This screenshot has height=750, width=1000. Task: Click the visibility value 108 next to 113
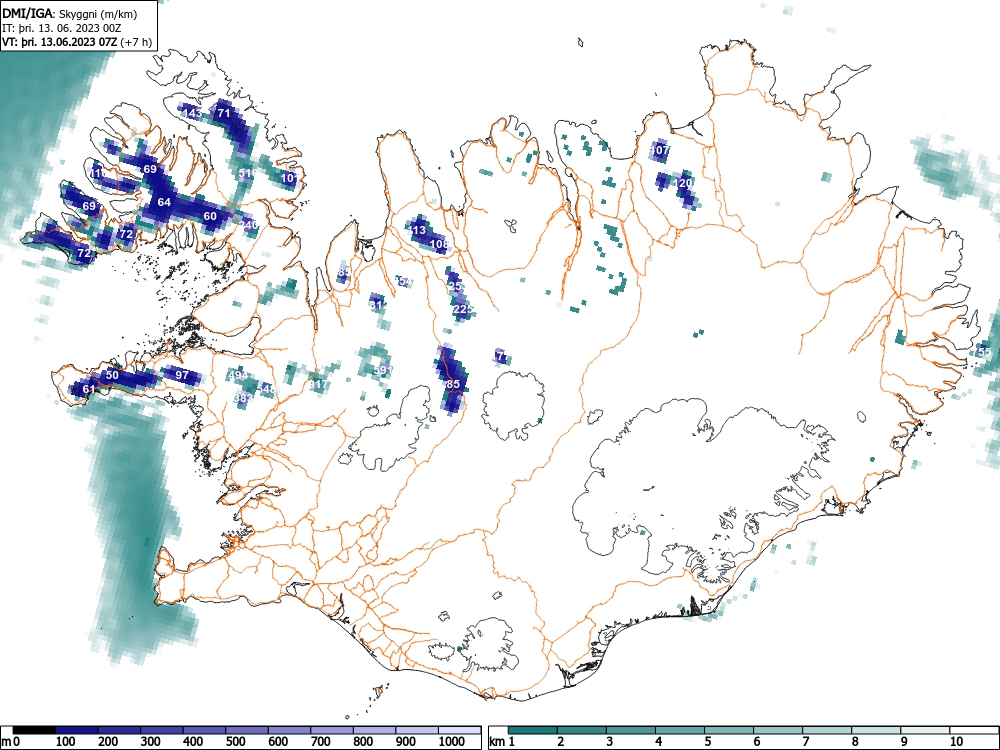pos(439,244)
